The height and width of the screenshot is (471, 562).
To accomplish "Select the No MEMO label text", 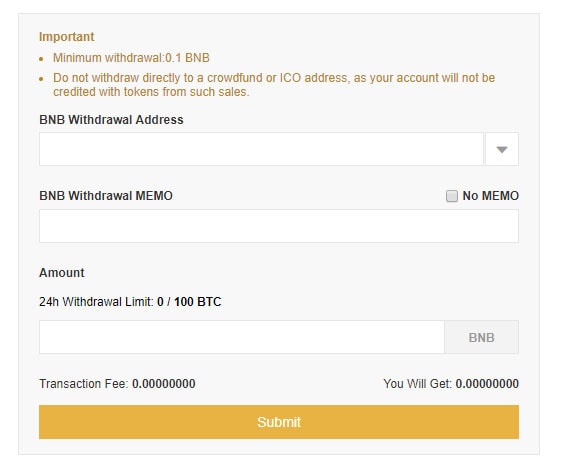I will click(490, 196).
